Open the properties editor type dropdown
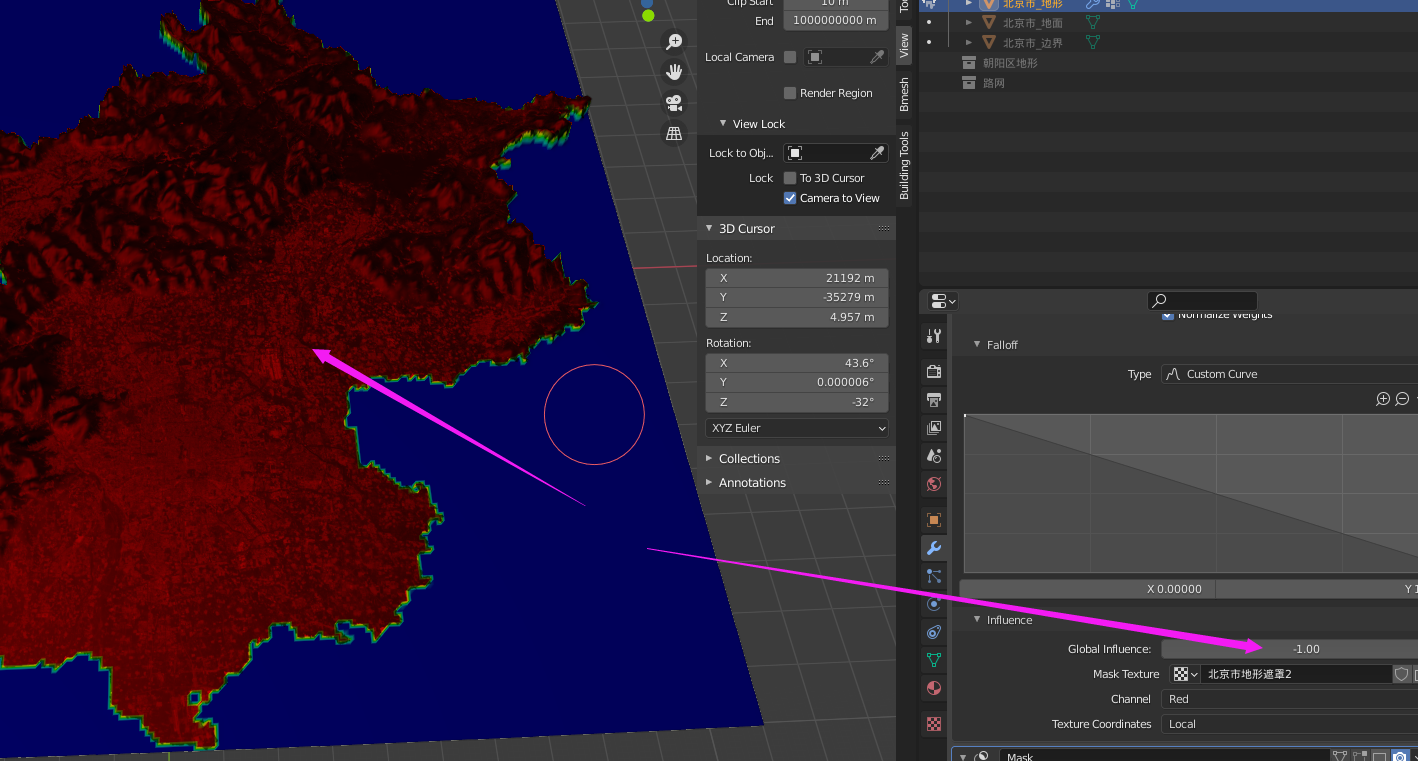The width and height of the screenshot is (1418, 761). (x=943, y=301)
